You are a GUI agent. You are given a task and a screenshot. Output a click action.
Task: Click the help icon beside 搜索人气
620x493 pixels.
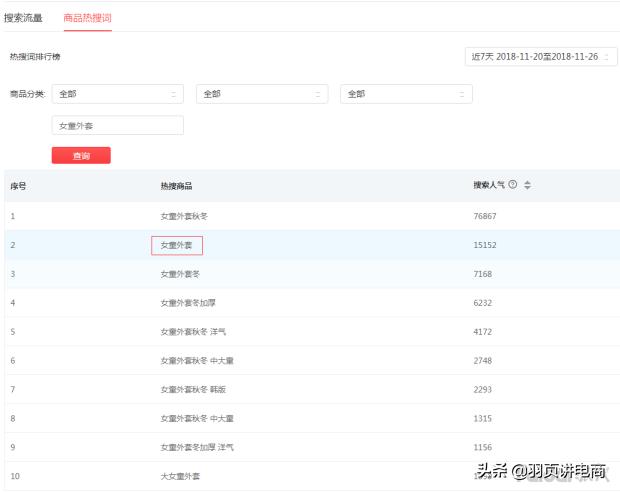513,185
